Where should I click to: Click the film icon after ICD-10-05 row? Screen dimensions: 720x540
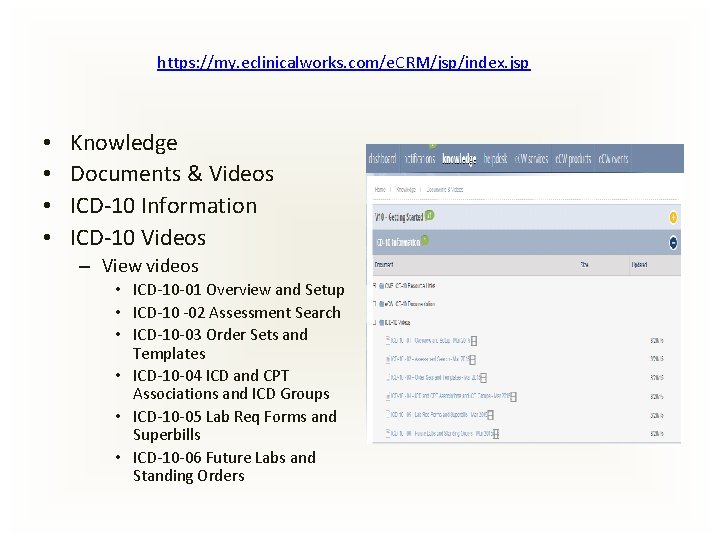click(491, 415)
